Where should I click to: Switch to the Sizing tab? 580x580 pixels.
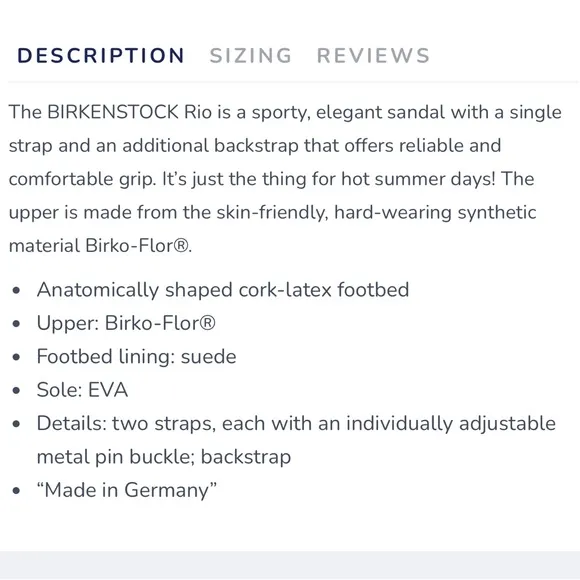(250, 56)
